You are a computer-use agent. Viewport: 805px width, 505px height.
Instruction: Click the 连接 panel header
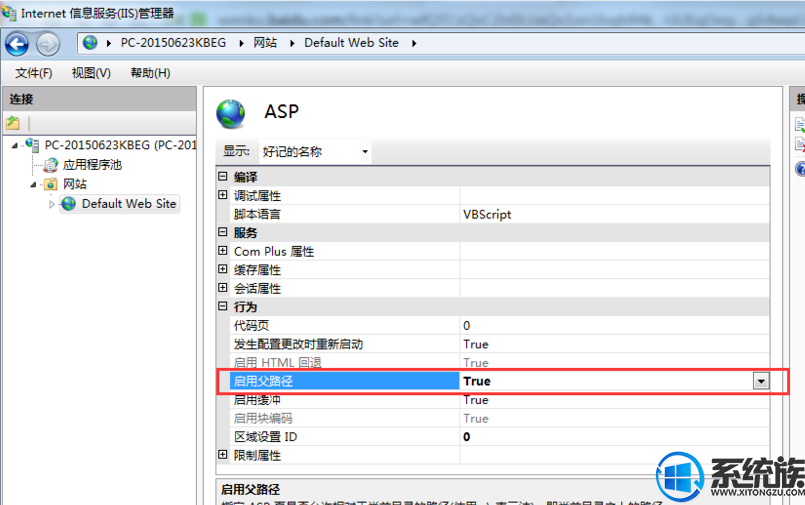100,99
